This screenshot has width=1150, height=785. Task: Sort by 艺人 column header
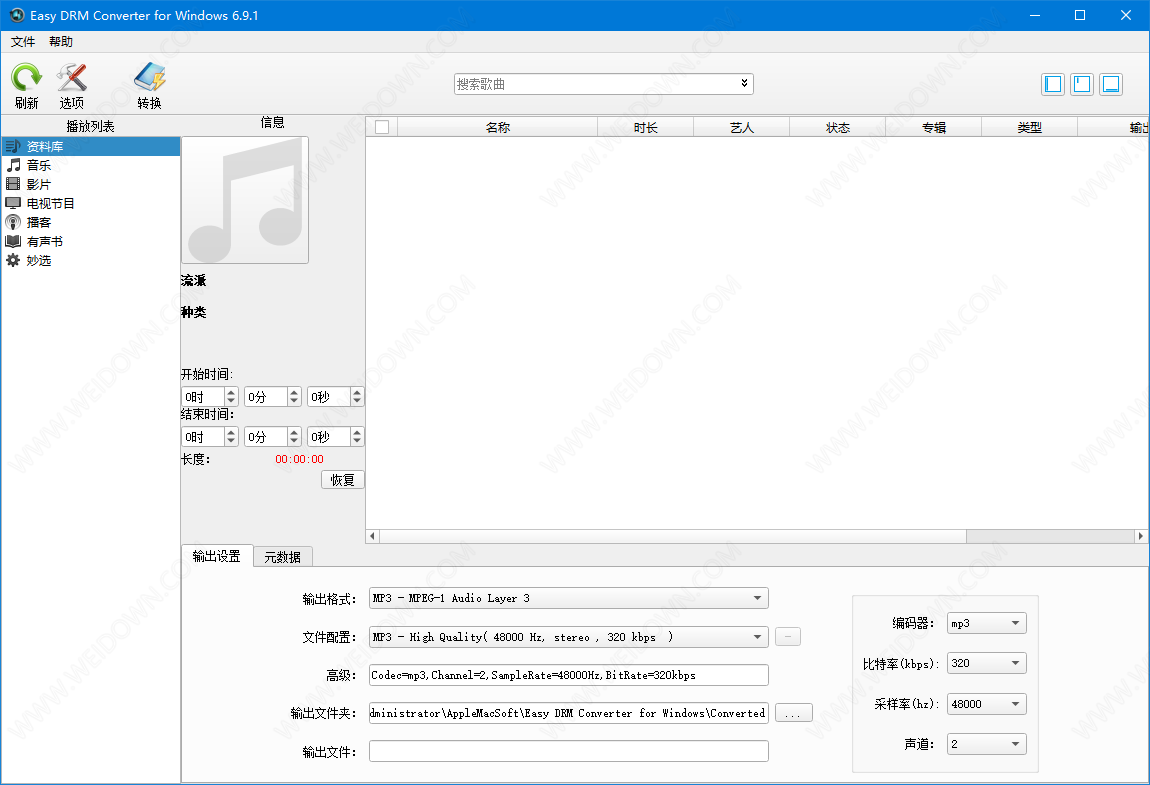point(741,127)
